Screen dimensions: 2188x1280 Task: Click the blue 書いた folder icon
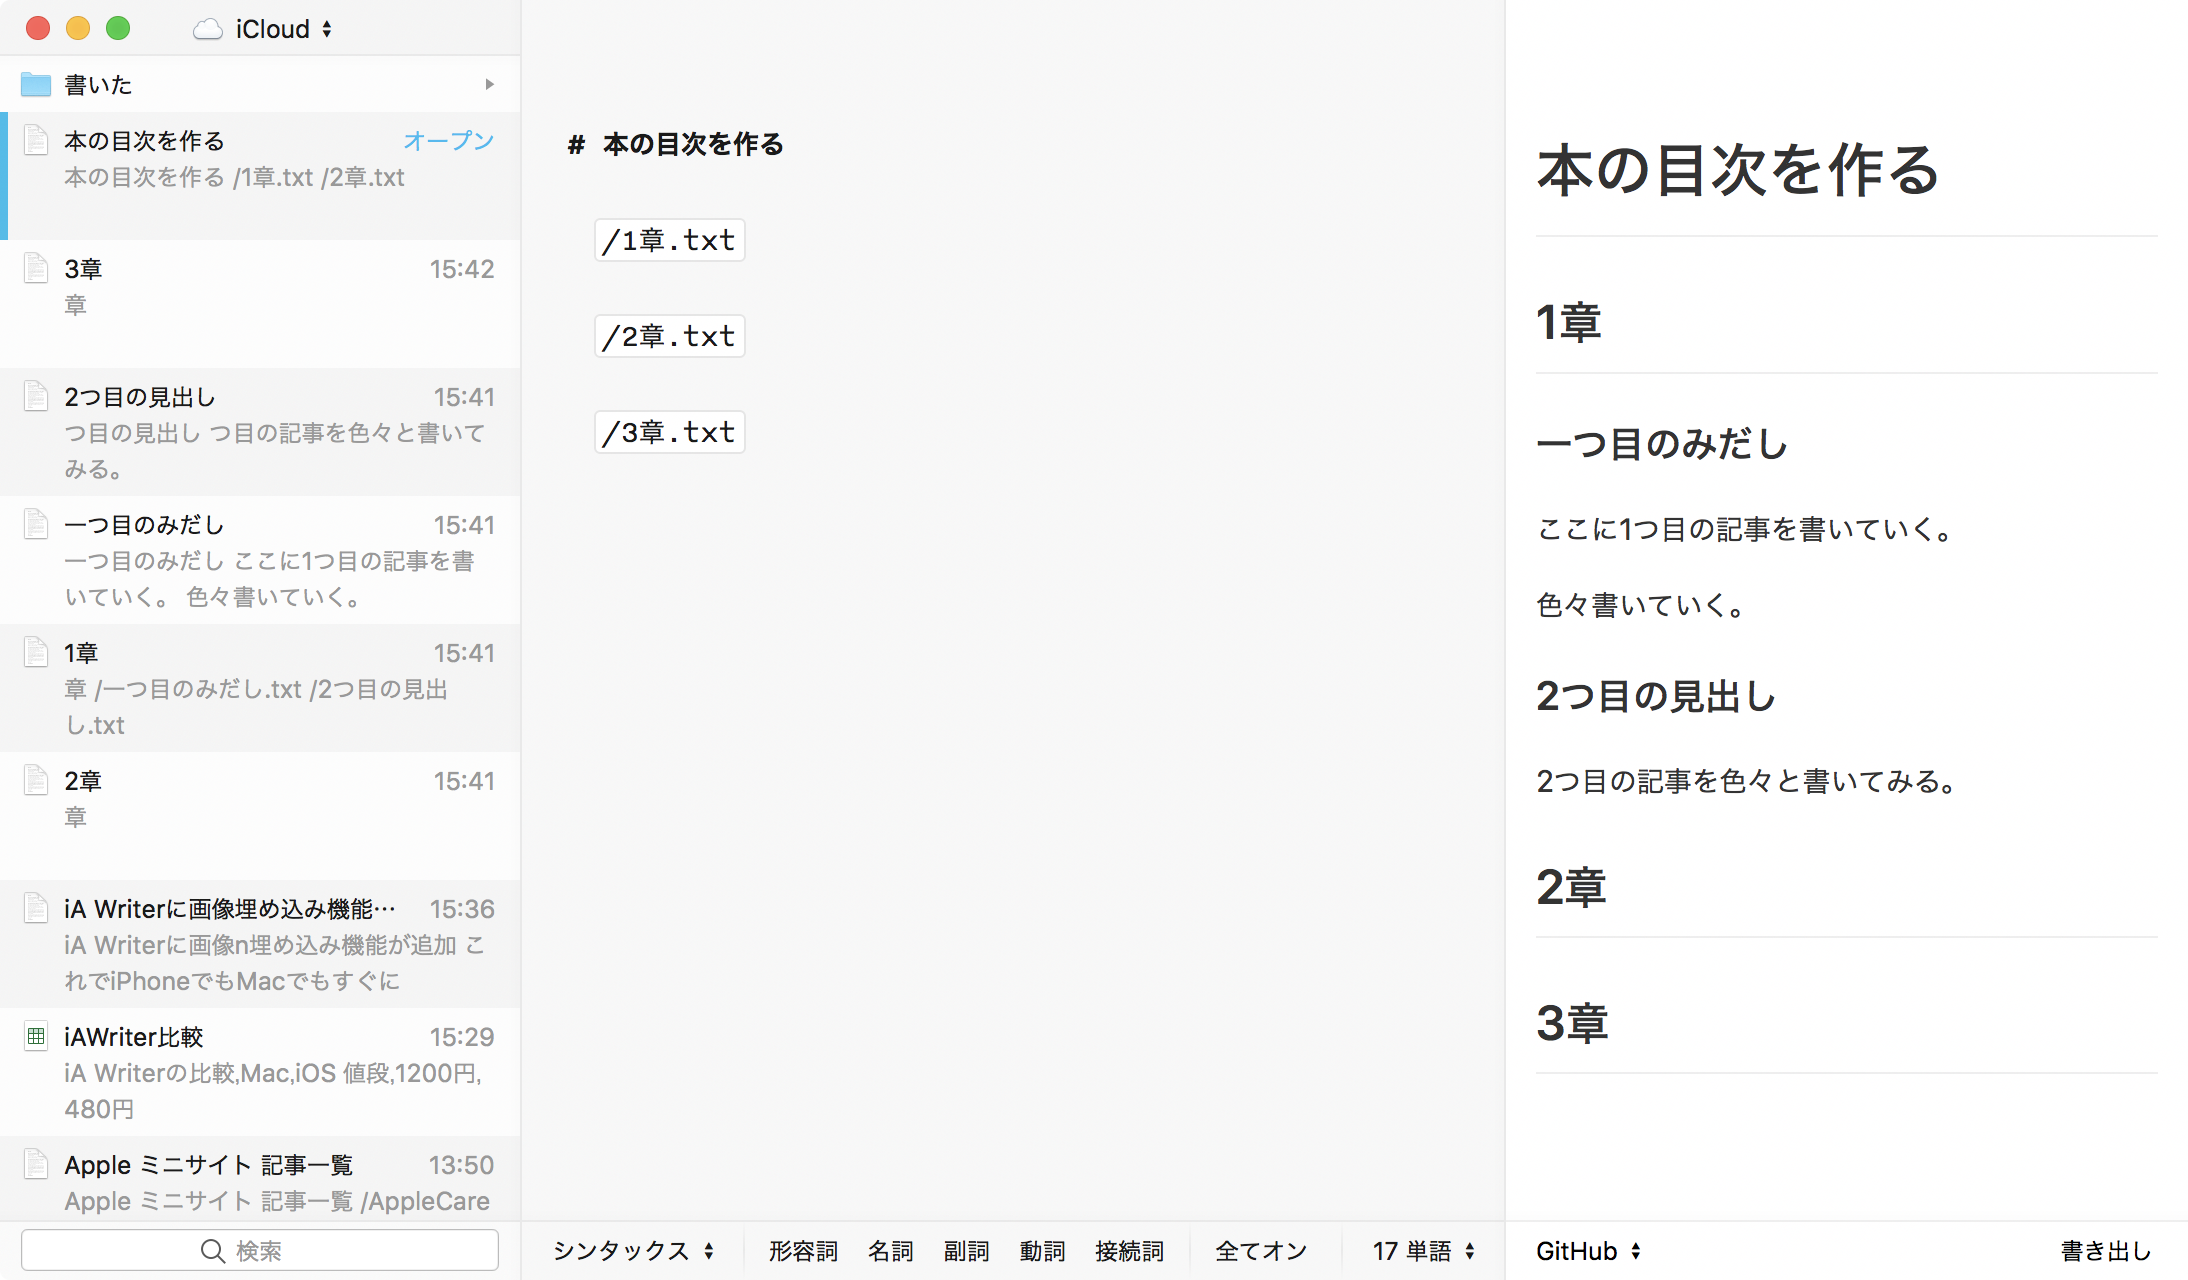(x=36, y=85)
